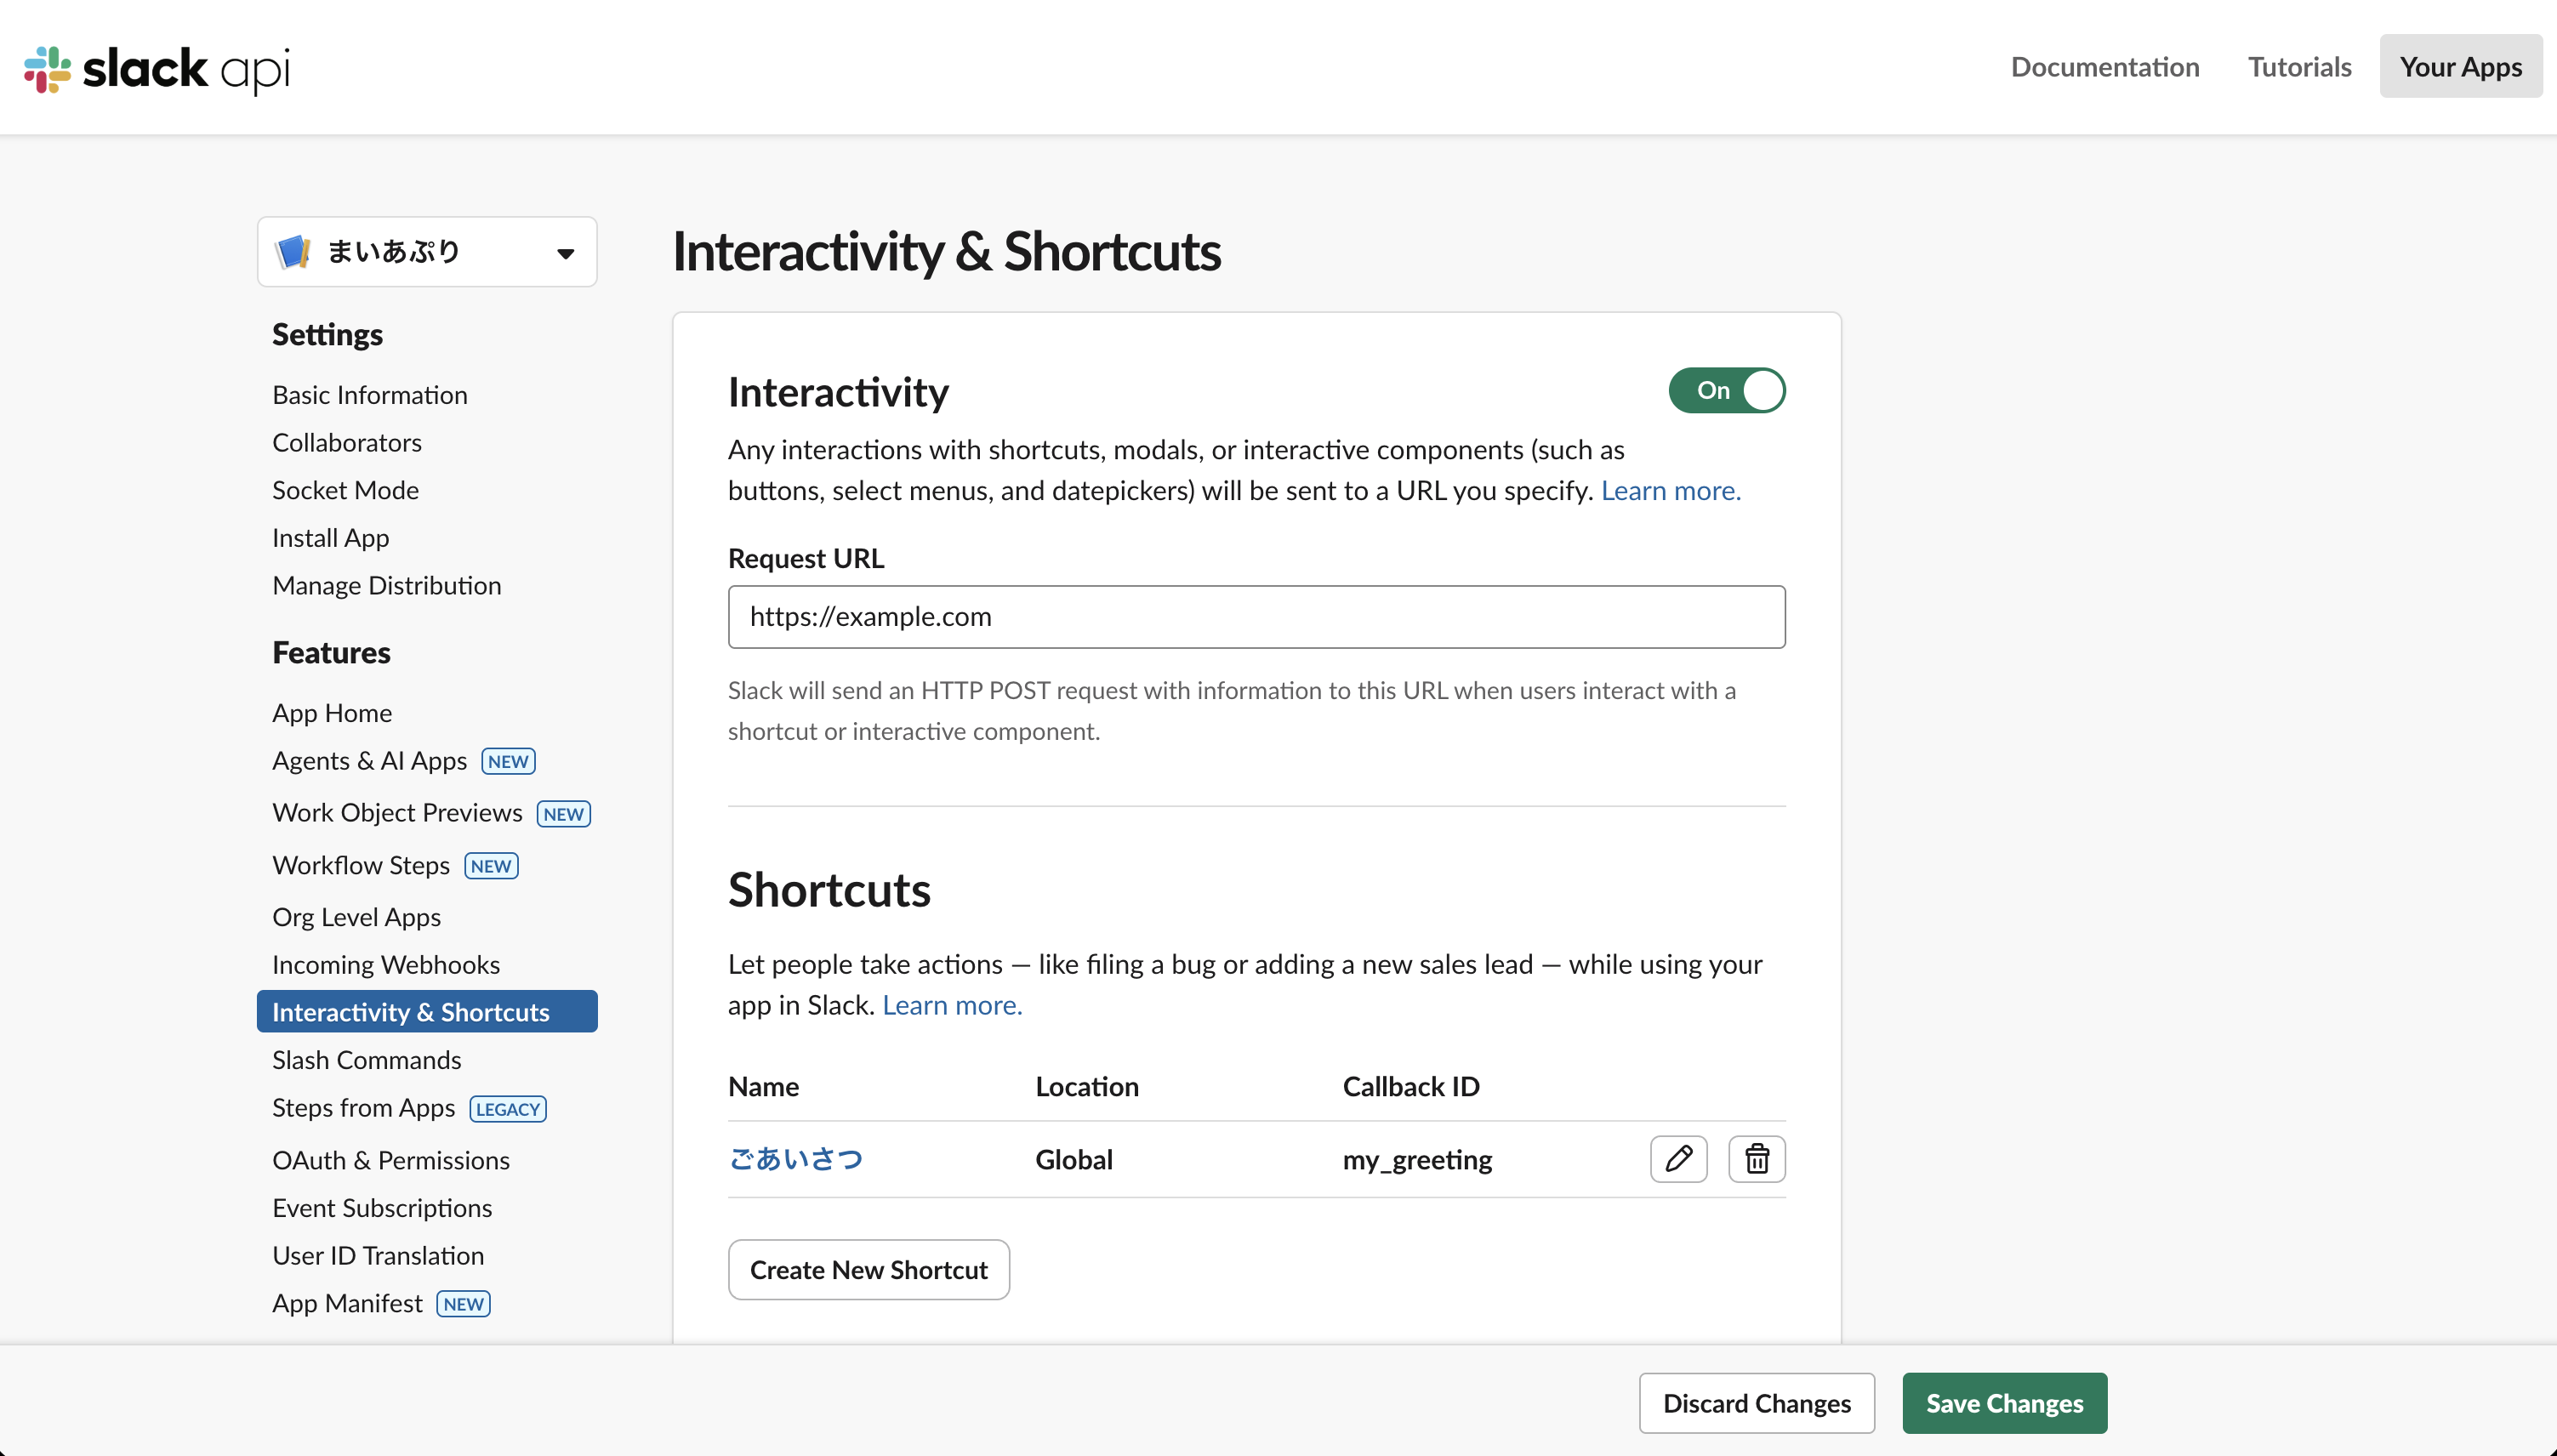Turn Interactivity off

(1726, 390)
